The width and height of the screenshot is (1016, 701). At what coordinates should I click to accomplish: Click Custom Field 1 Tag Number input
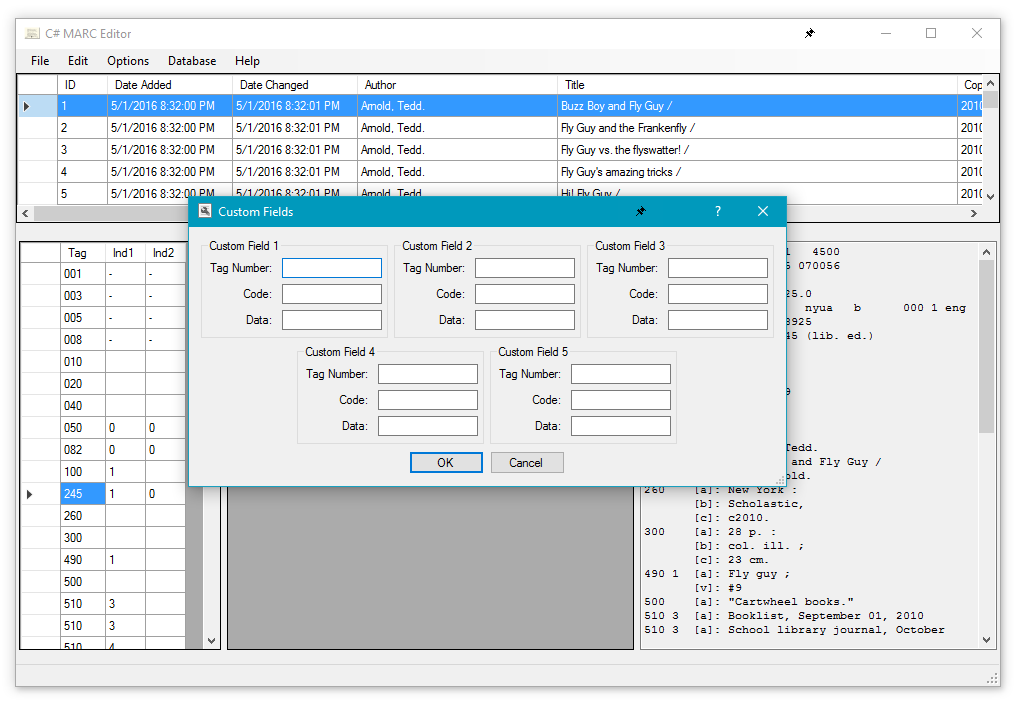332,268
